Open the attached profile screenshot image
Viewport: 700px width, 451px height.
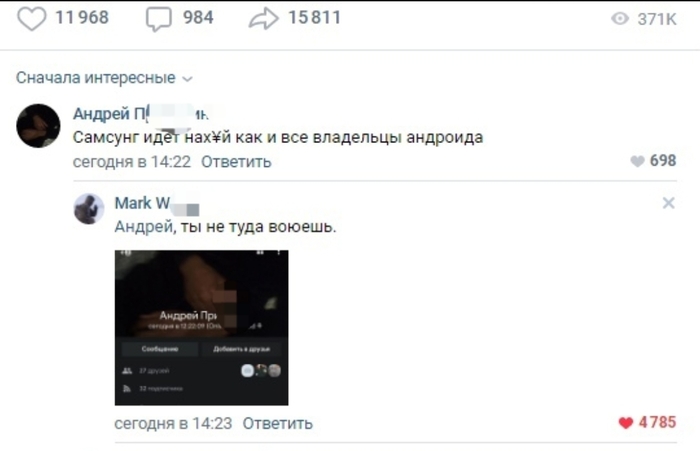click(x=201, y=328)
